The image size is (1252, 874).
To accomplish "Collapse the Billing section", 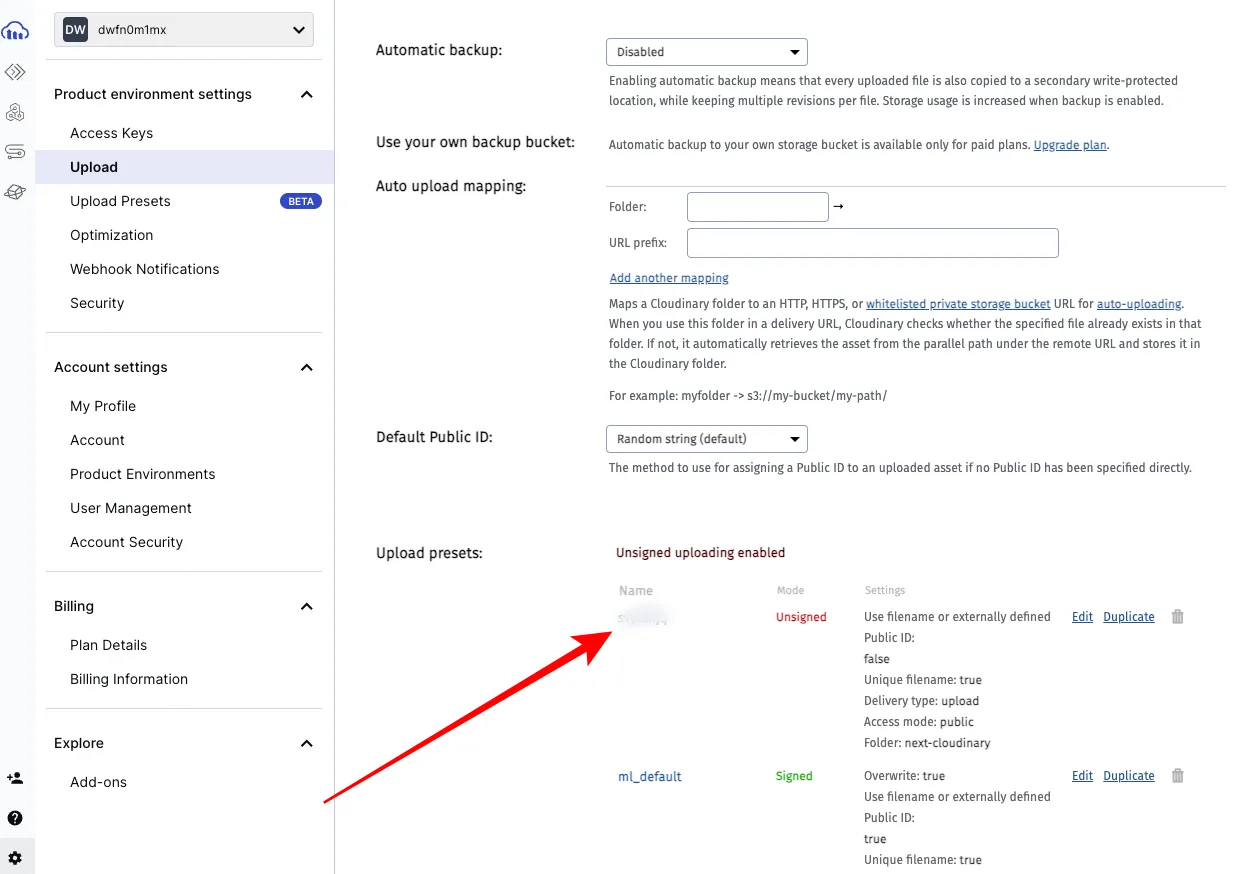I will pos(307,607).
